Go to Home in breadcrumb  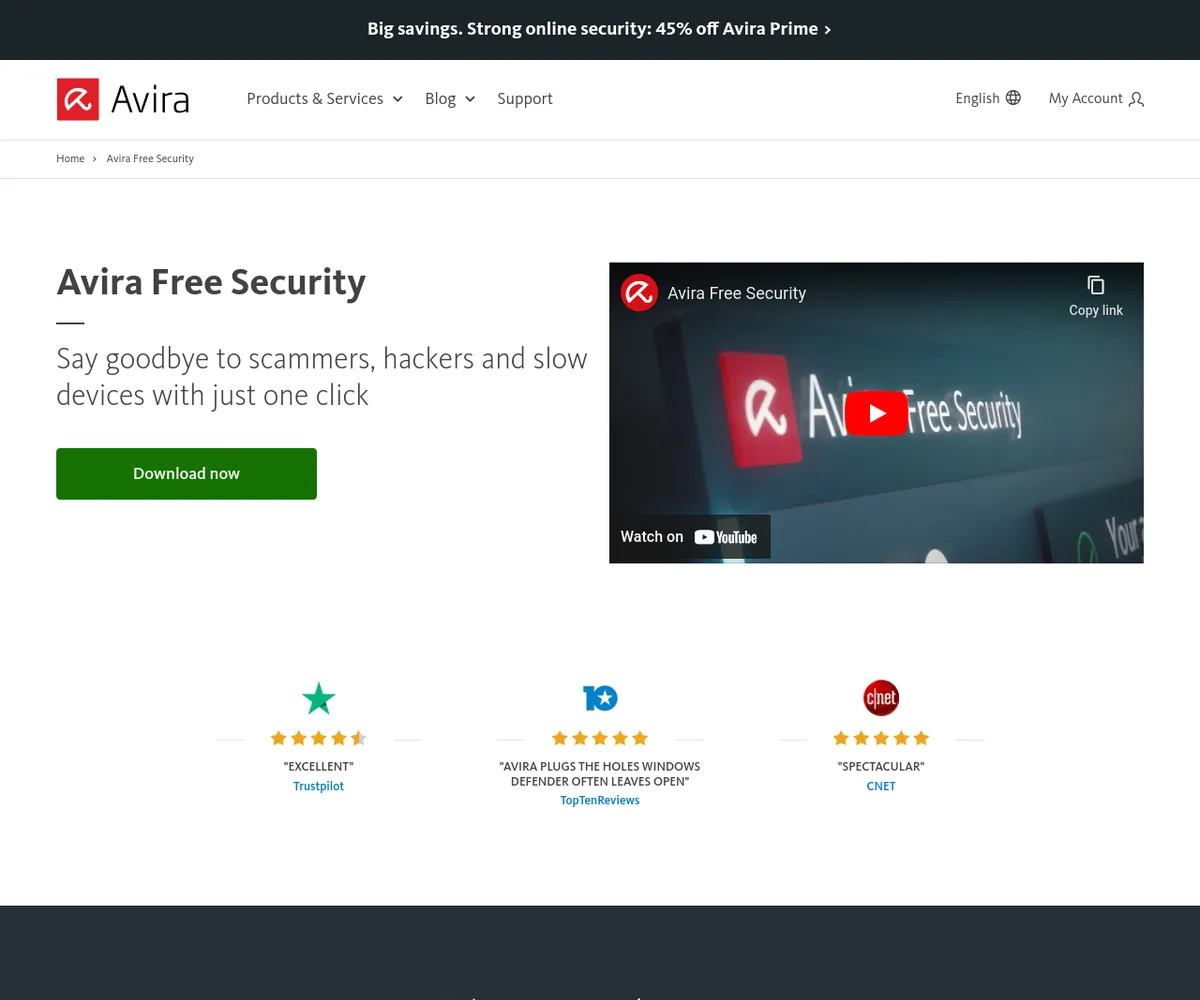point(70,158)
